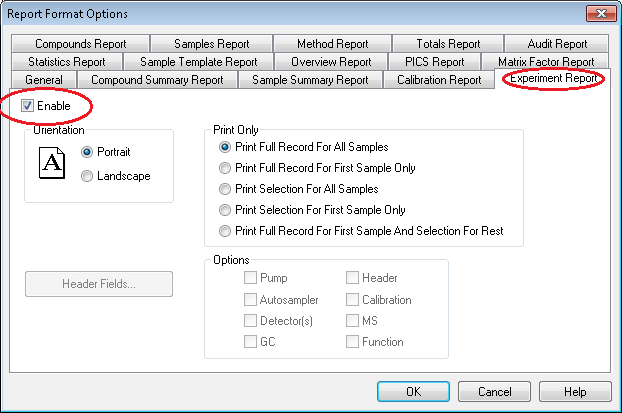Switch to the General tab
This screenshot has height=413, width=622.
point(44,80)
